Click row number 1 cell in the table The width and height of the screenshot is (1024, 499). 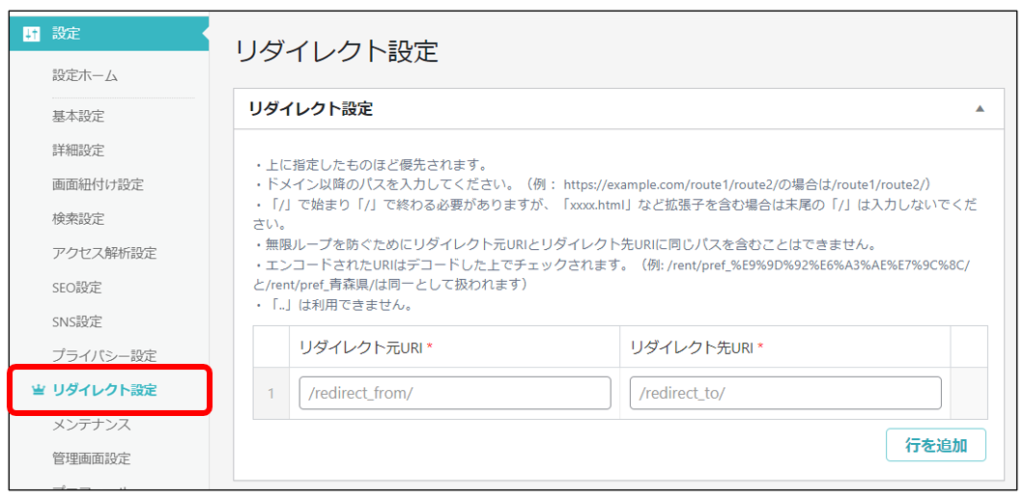271,393
